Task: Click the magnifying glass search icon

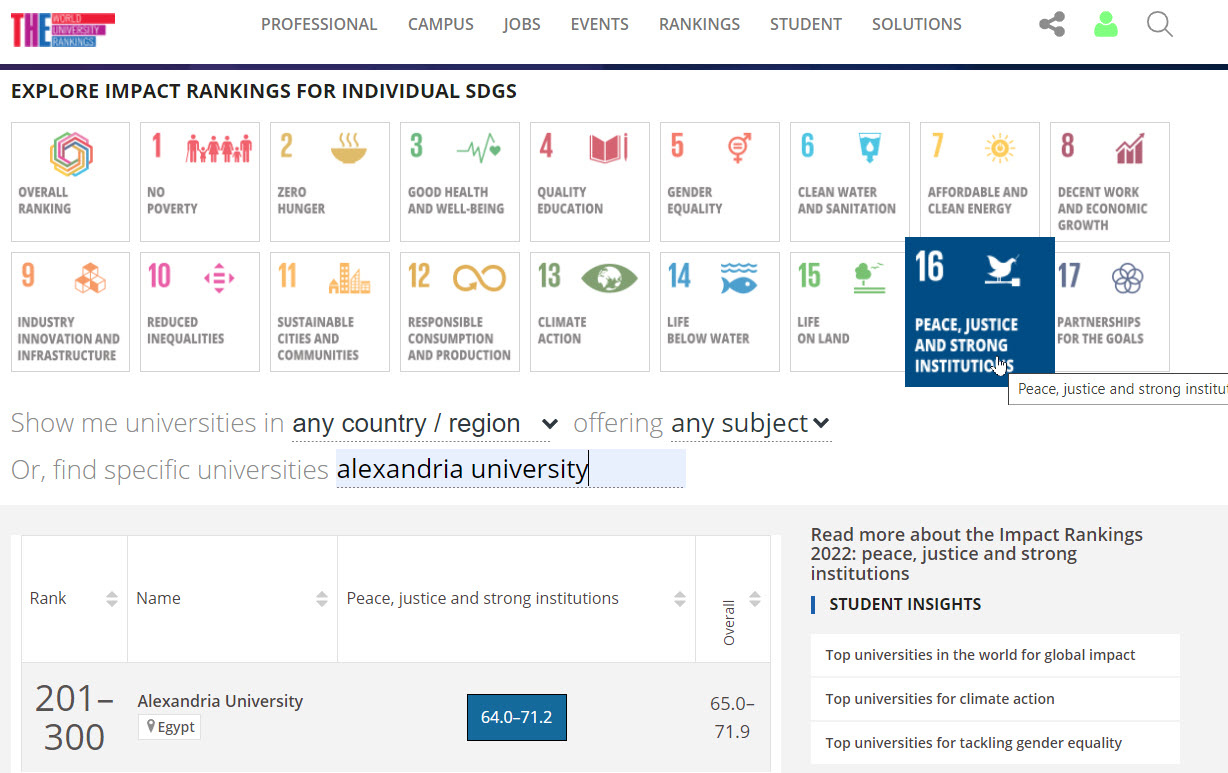Action: point(1159,24)
